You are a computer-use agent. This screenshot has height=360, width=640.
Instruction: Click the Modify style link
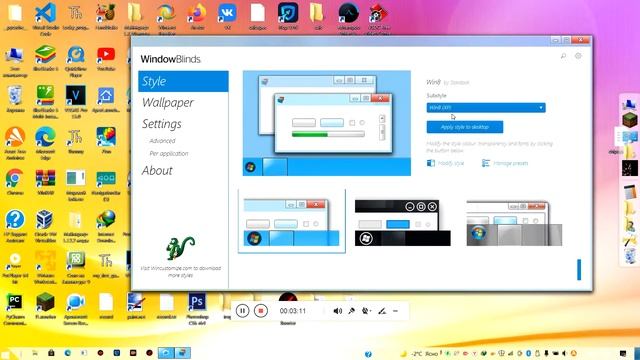pyautogui.click(x=445, y=163)
